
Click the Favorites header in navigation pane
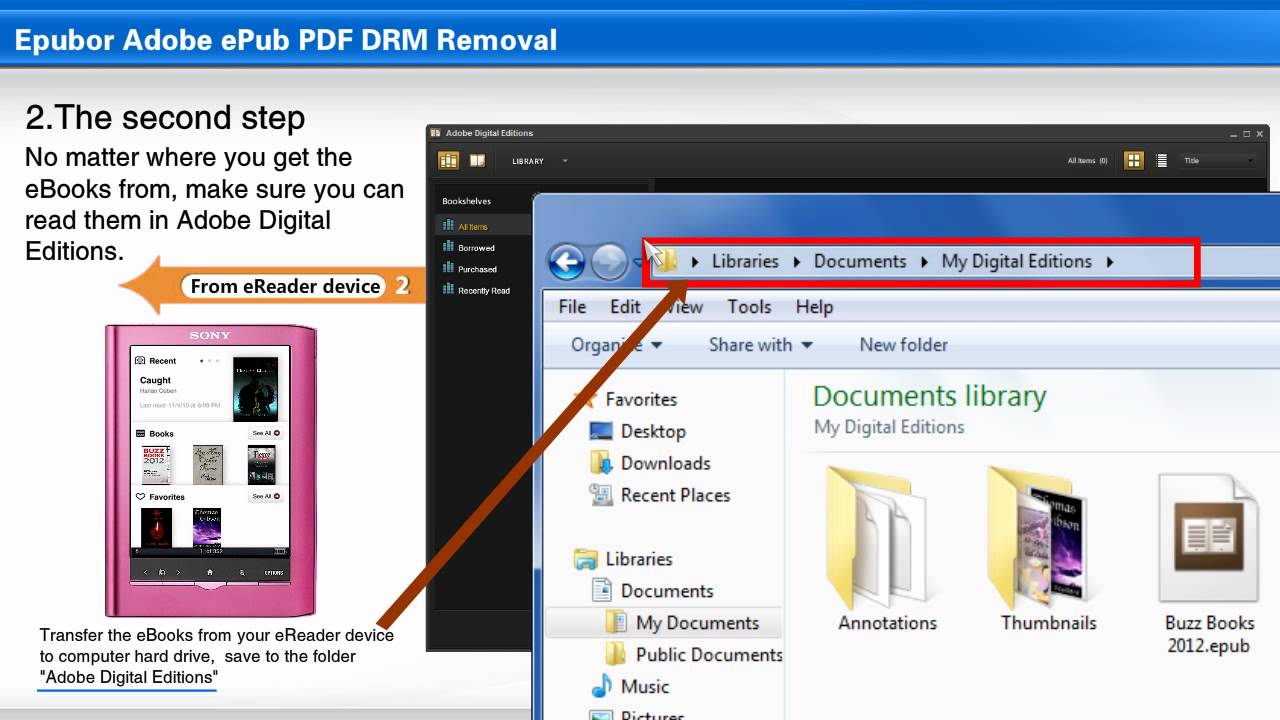641,399
